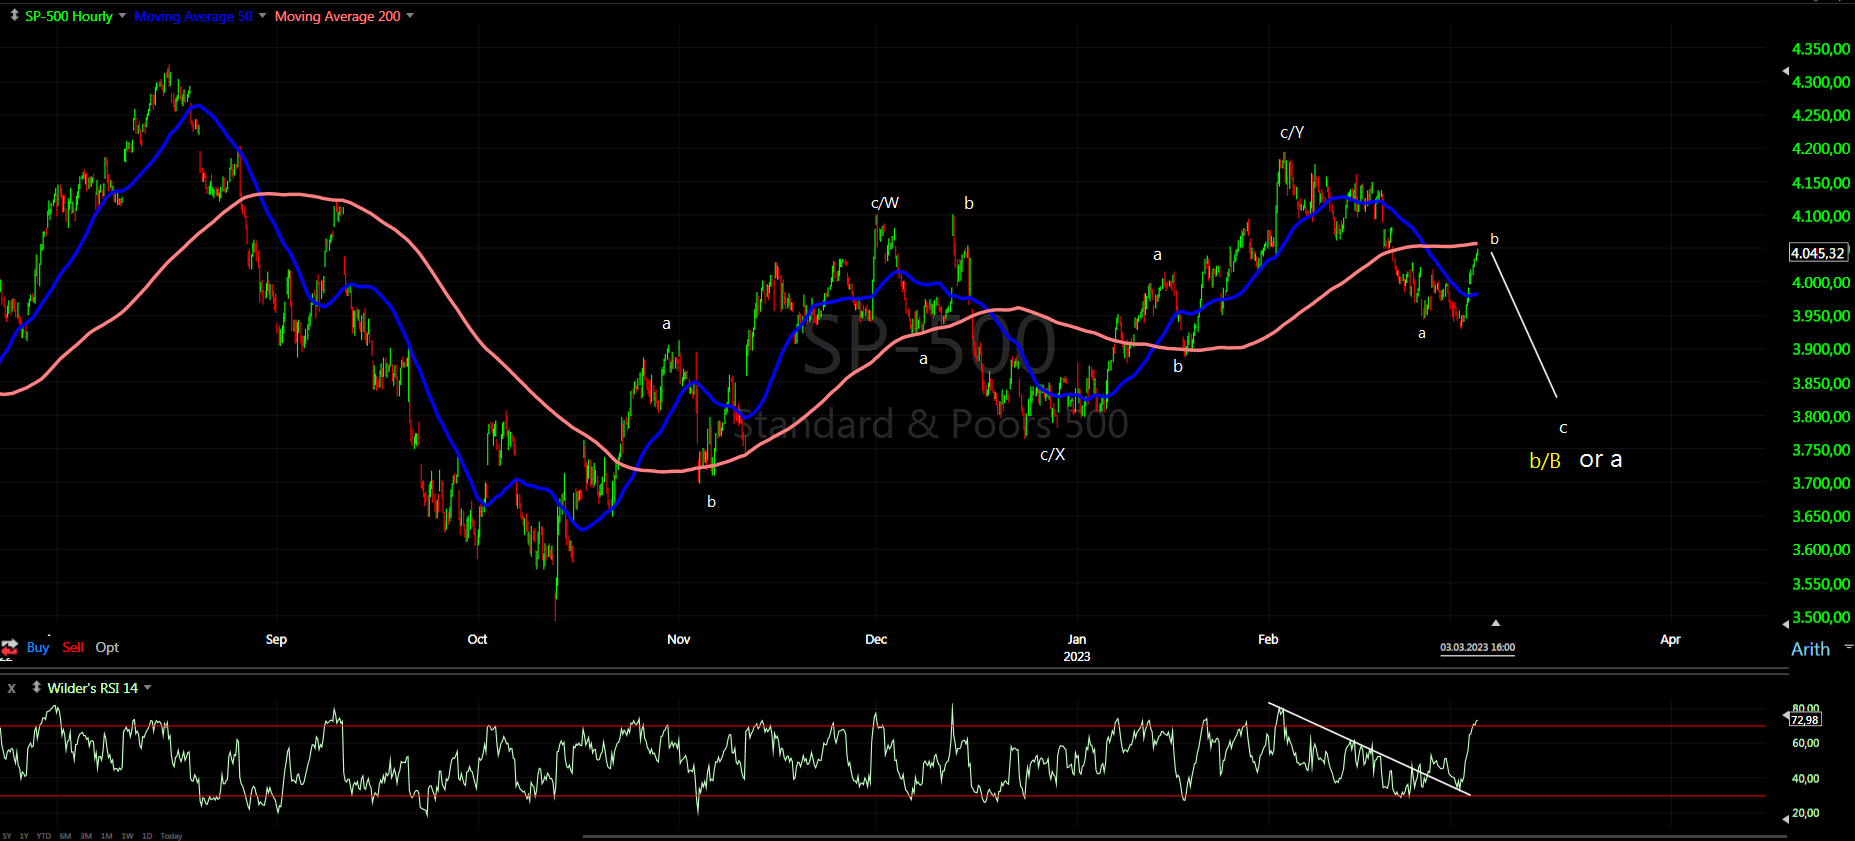Click the c/X wave label near January
The height and width of the screenshot is (841, 1855).
pos(1053,454)
